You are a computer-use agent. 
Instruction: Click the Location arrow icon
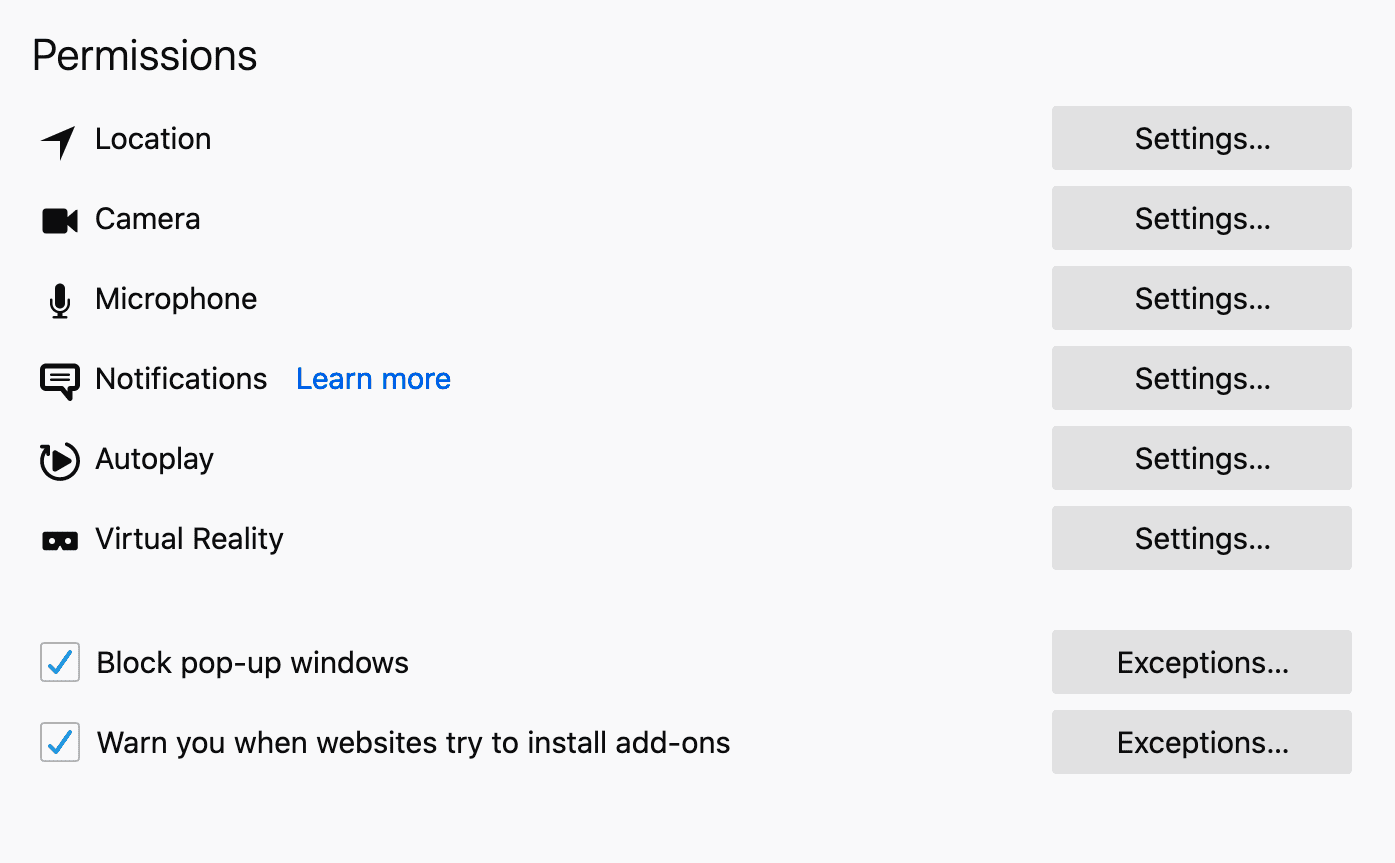[x=59, y=142]
